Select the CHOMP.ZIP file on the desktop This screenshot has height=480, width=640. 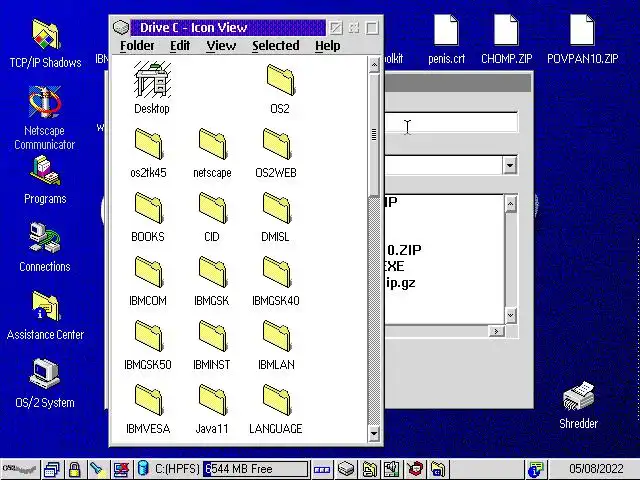[506, 30]
